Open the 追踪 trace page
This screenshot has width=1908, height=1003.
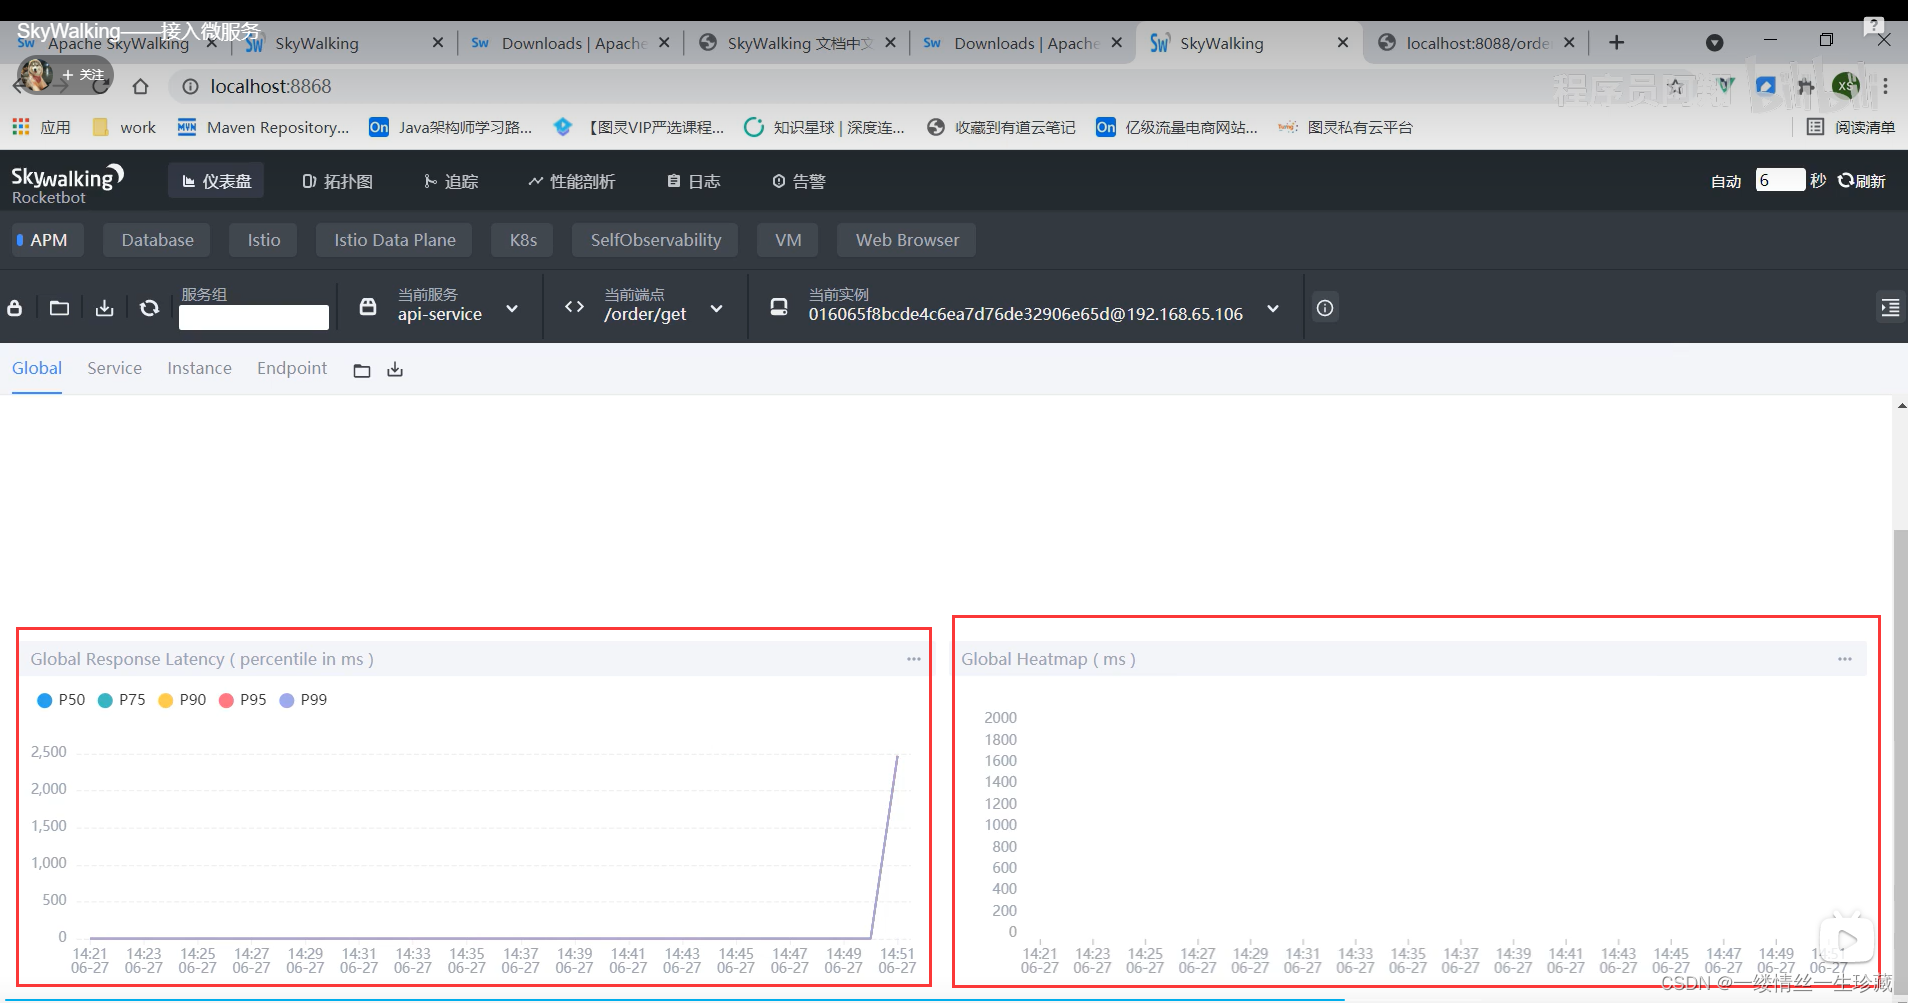point(450,181)
